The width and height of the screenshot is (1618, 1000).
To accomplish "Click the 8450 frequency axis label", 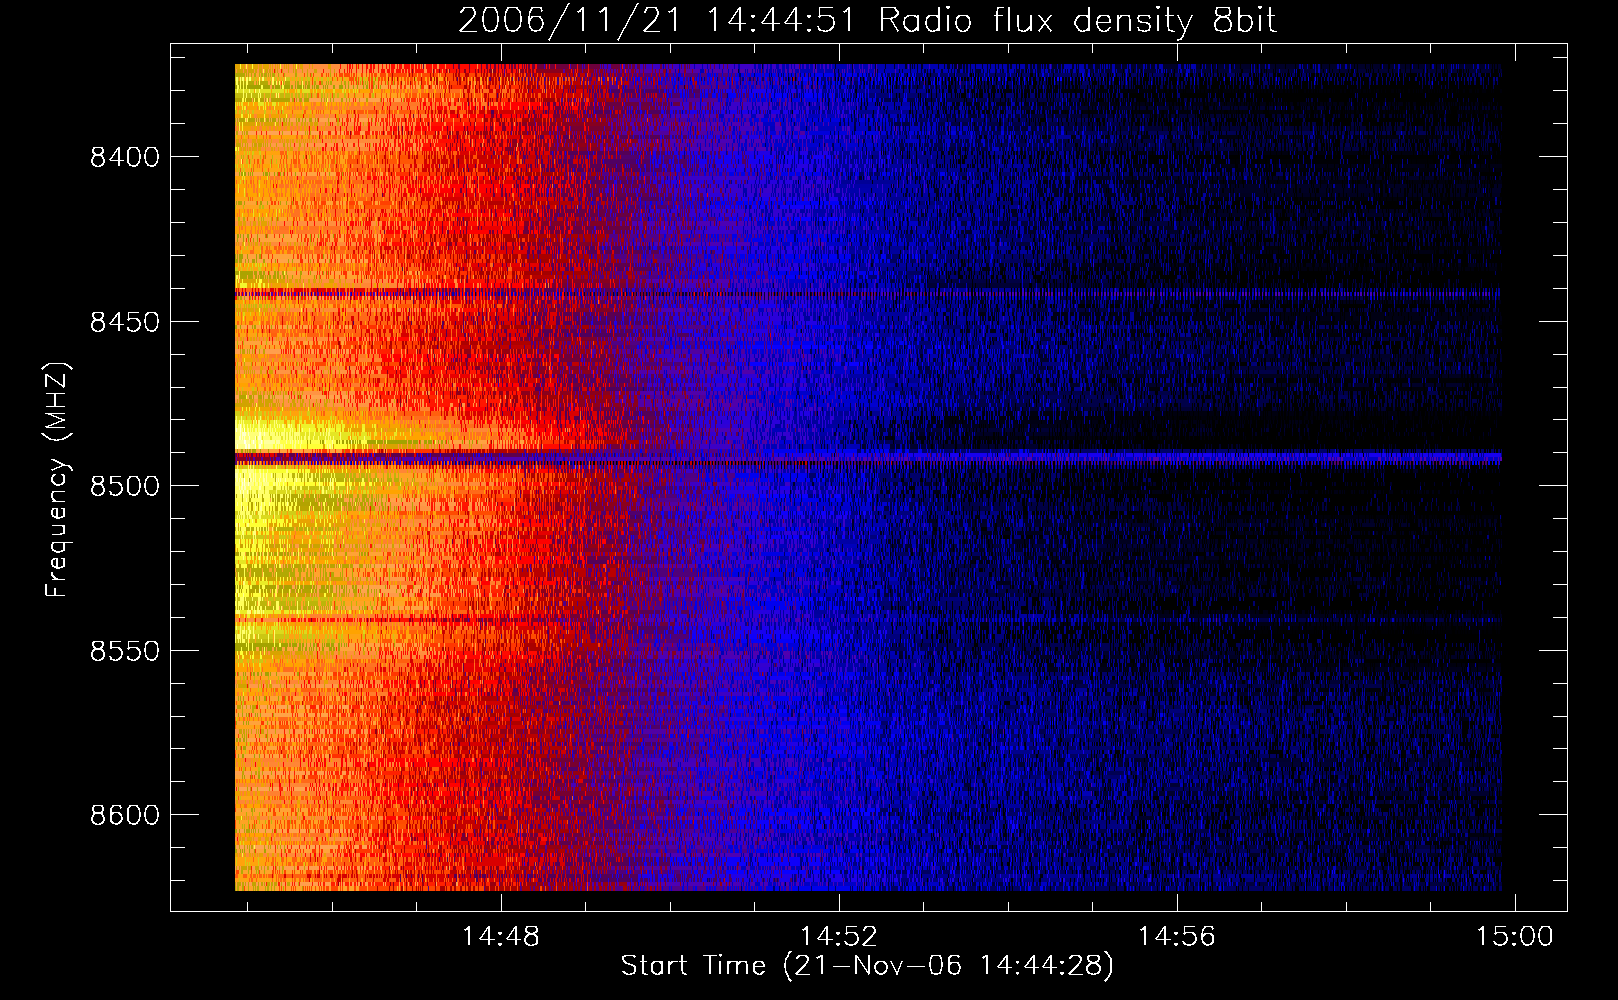I will [x=125, y=322].
